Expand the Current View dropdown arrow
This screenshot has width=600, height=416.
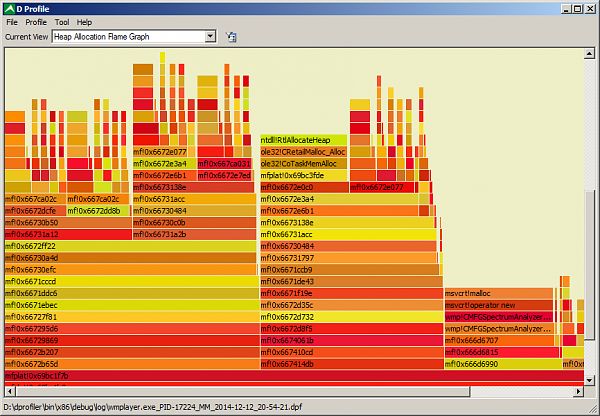[210, 36]
